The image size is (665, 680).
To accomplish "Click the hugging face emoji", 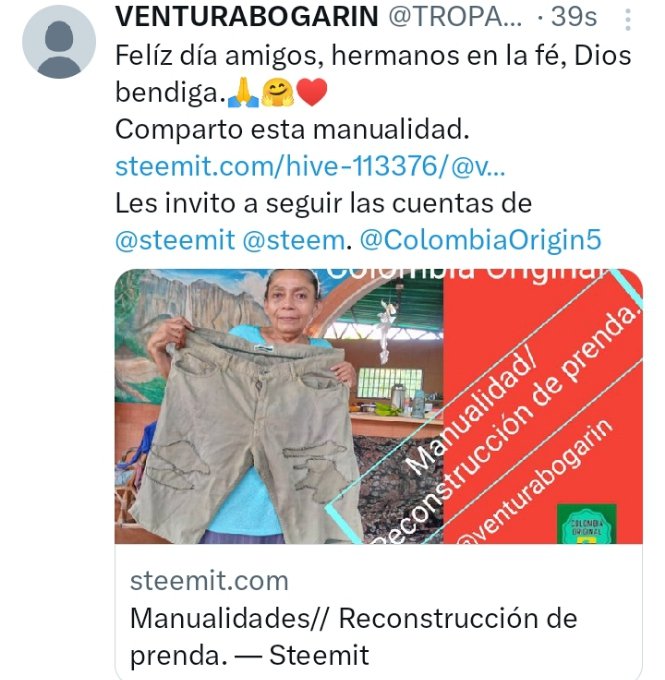I will [278, 92].
